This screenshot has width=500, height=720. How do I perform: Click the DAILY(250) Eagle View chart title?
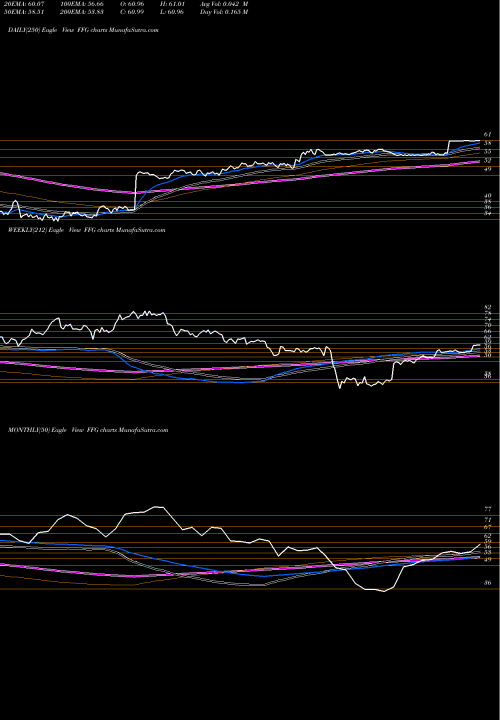click(x=83, y=30)
